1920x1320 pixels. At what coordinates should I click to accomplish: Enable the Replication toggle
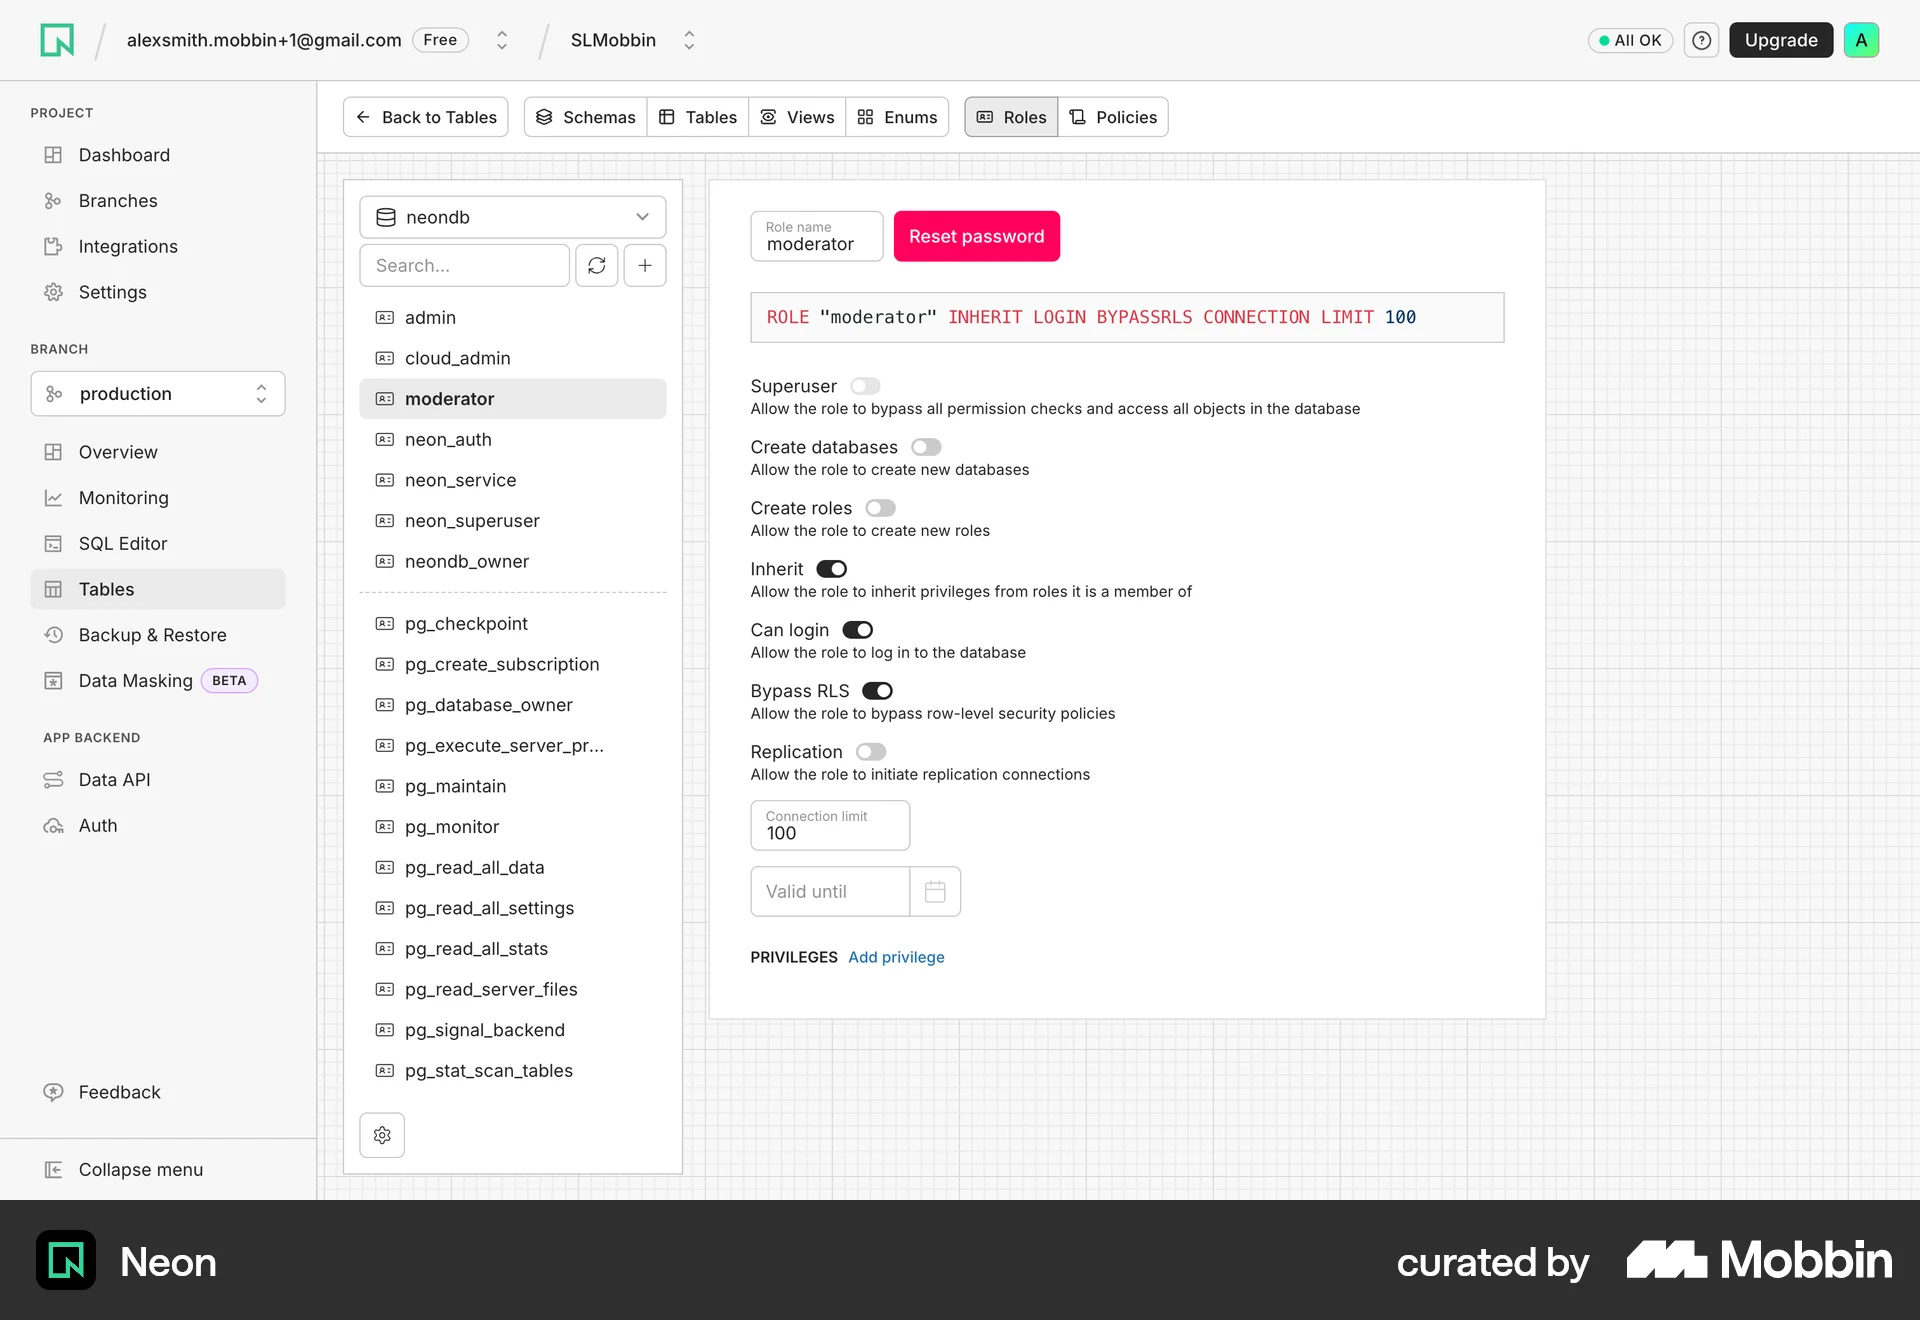point(871,752)
